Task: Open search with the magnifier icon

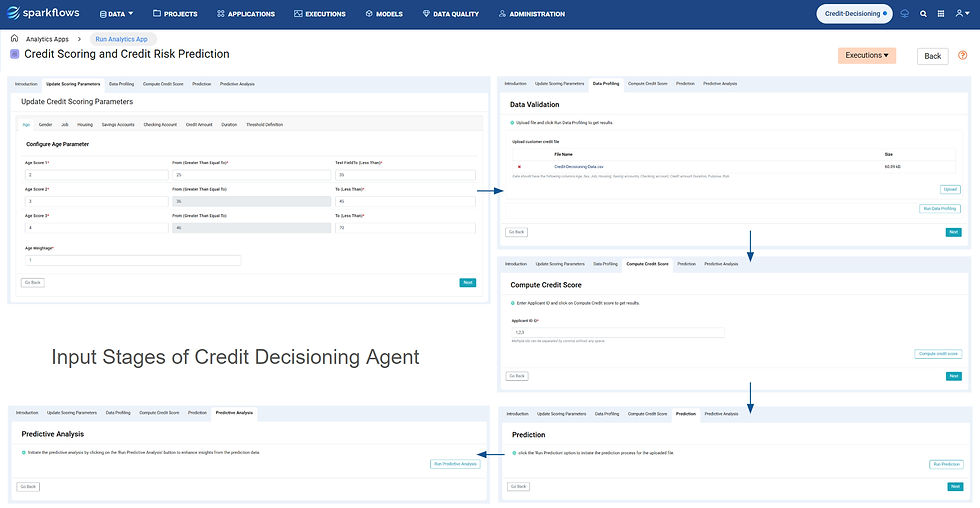Action: [923, 13]
